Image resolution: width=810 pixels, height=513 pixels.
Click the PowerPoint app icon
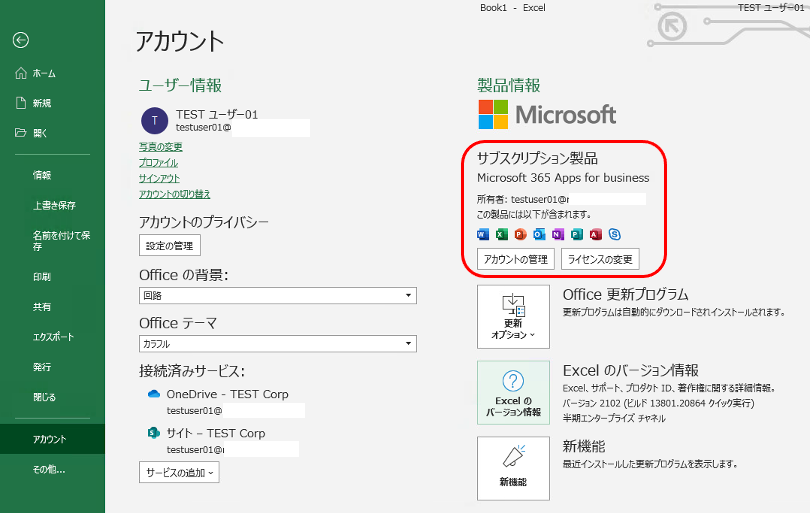point(520,235)
